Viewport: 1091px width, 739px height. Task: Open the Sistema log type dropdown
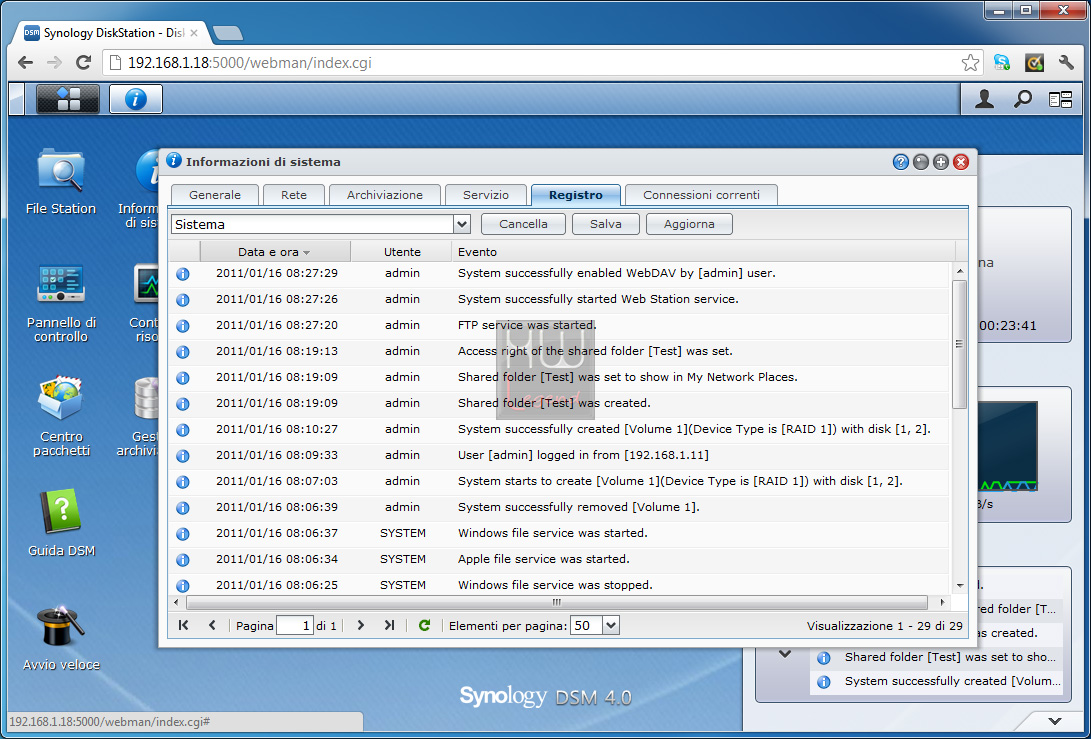(x=462, y=224)
